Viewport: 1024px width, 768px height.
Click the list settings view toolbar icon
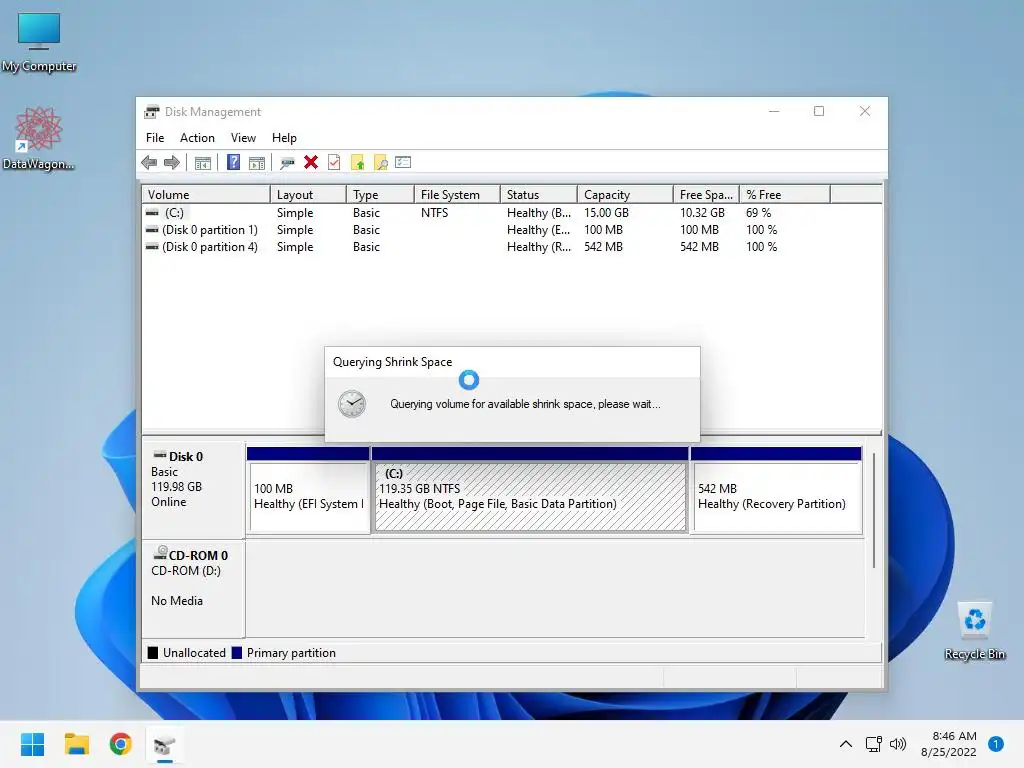pos(403,162)
